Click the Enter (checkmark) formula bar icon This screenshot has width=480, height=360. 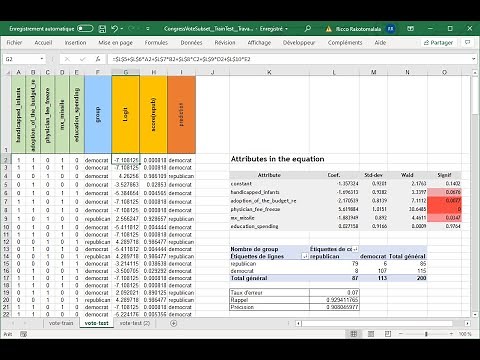point(82,59)
